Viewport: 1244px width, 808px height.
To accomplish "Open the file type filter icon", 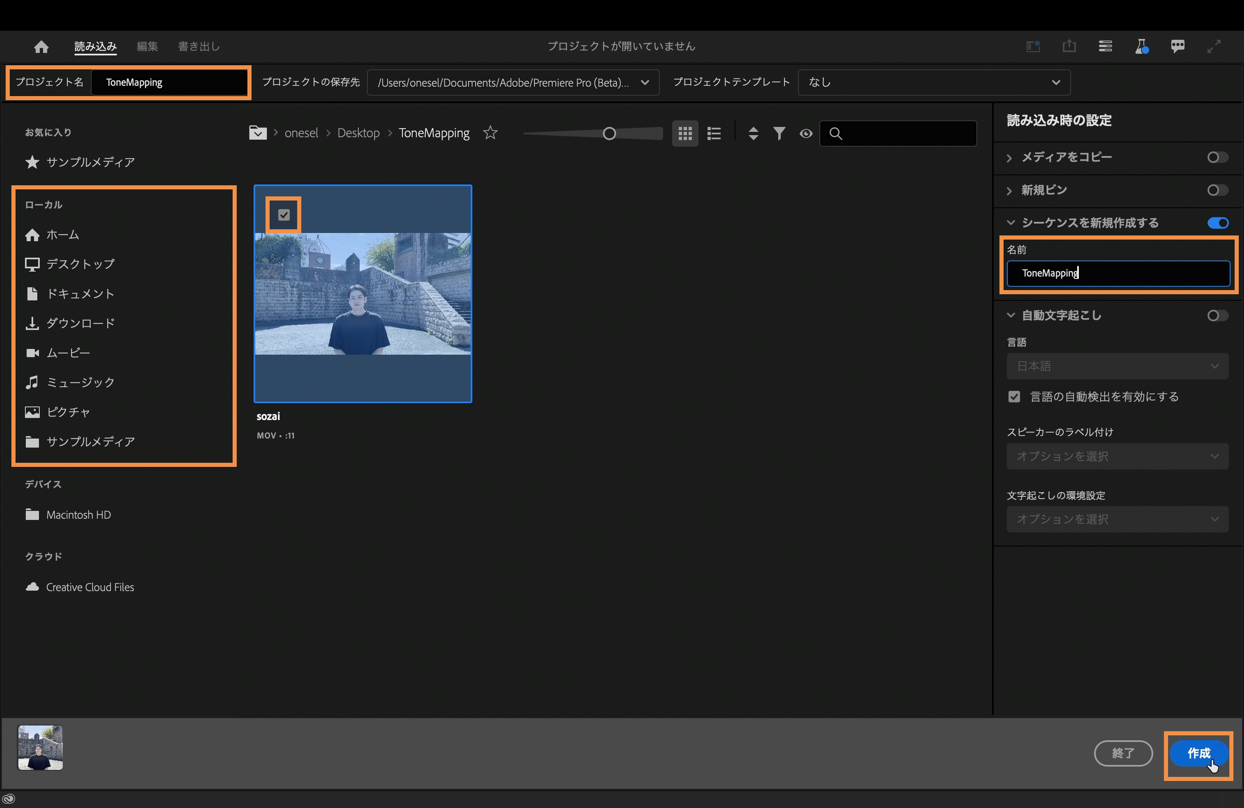I will pyautogui.click(x=779, y=133).
